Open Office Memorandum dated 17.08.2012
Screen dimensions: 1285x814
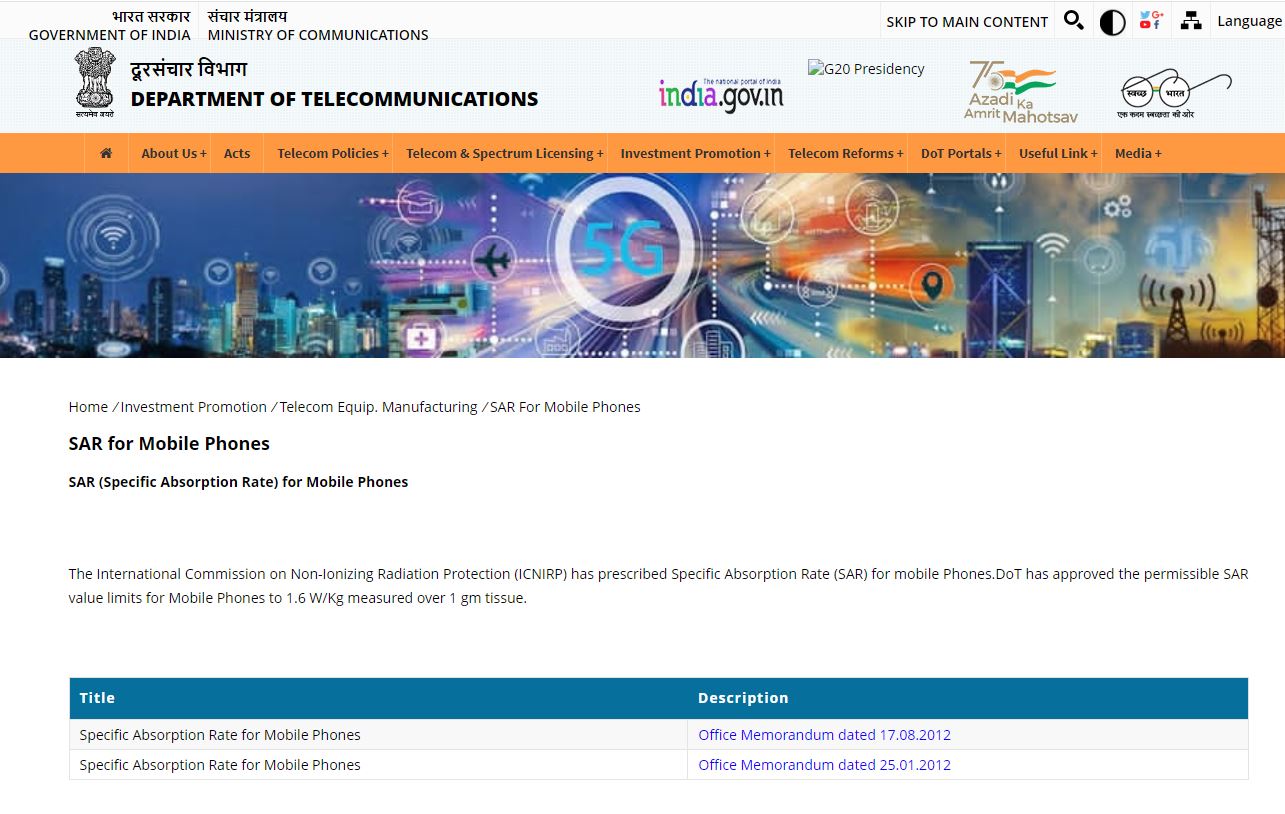pos(824,735)
